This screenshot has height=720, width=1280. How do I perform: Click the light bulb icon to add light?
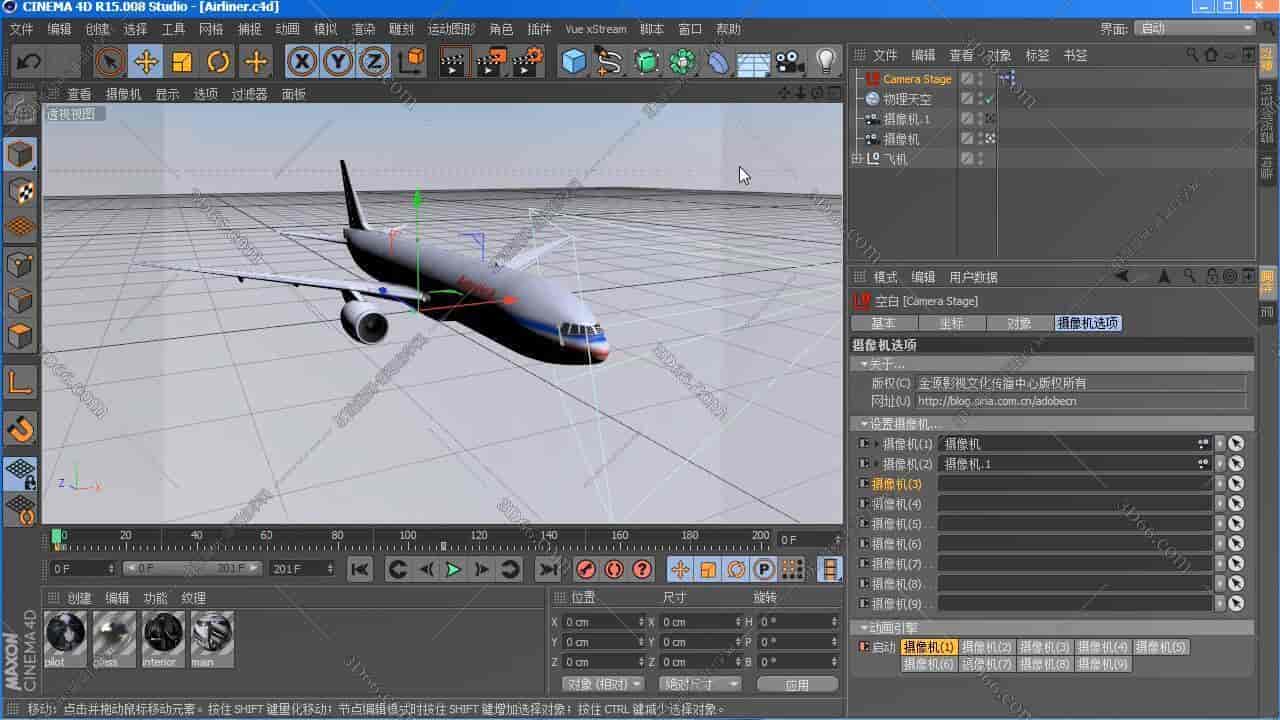coord(825,62)
